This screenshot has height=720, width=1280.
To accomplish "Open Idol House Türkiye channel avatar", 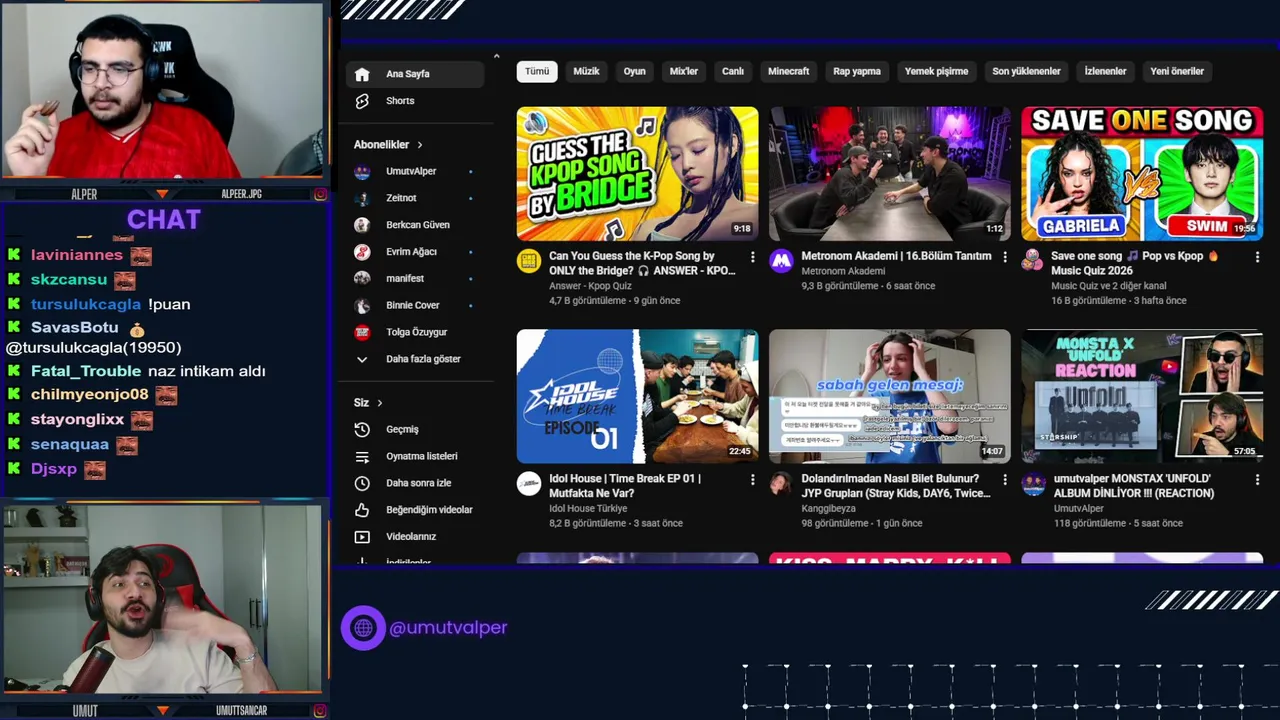I will coord(528,484).
